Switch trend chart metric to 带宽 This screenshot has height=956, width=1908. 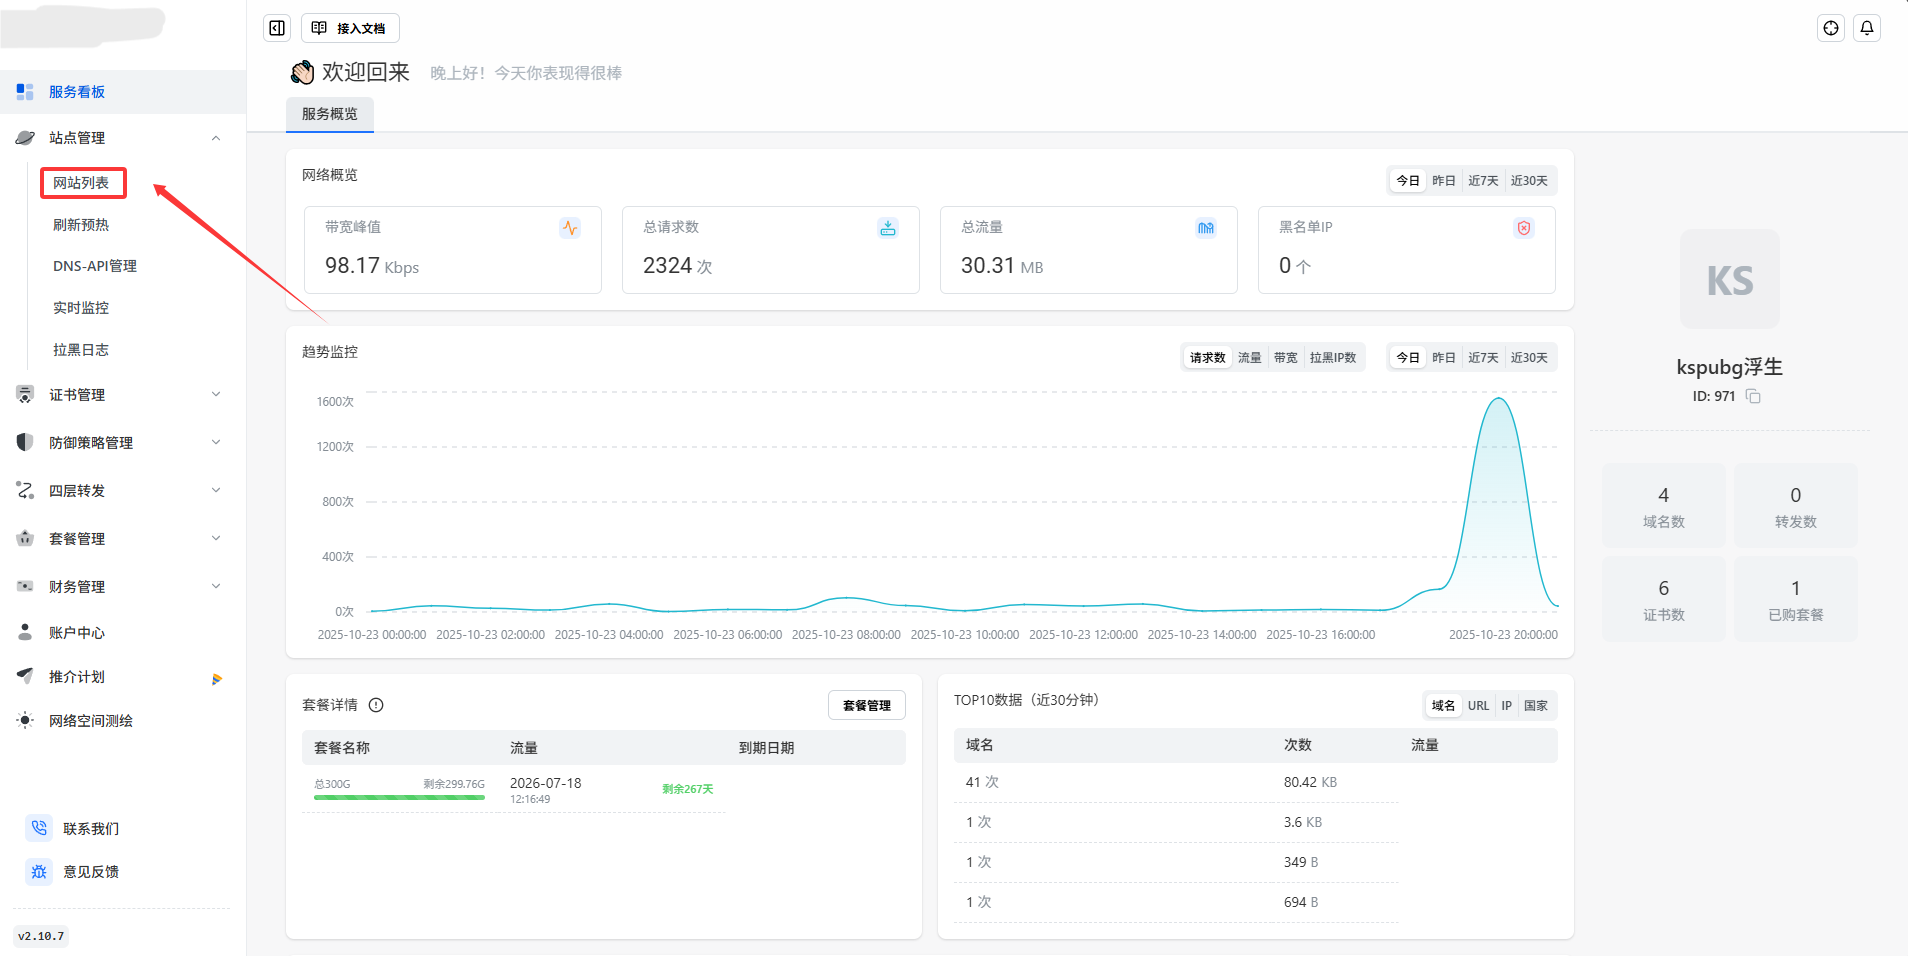coord(1285,358)
